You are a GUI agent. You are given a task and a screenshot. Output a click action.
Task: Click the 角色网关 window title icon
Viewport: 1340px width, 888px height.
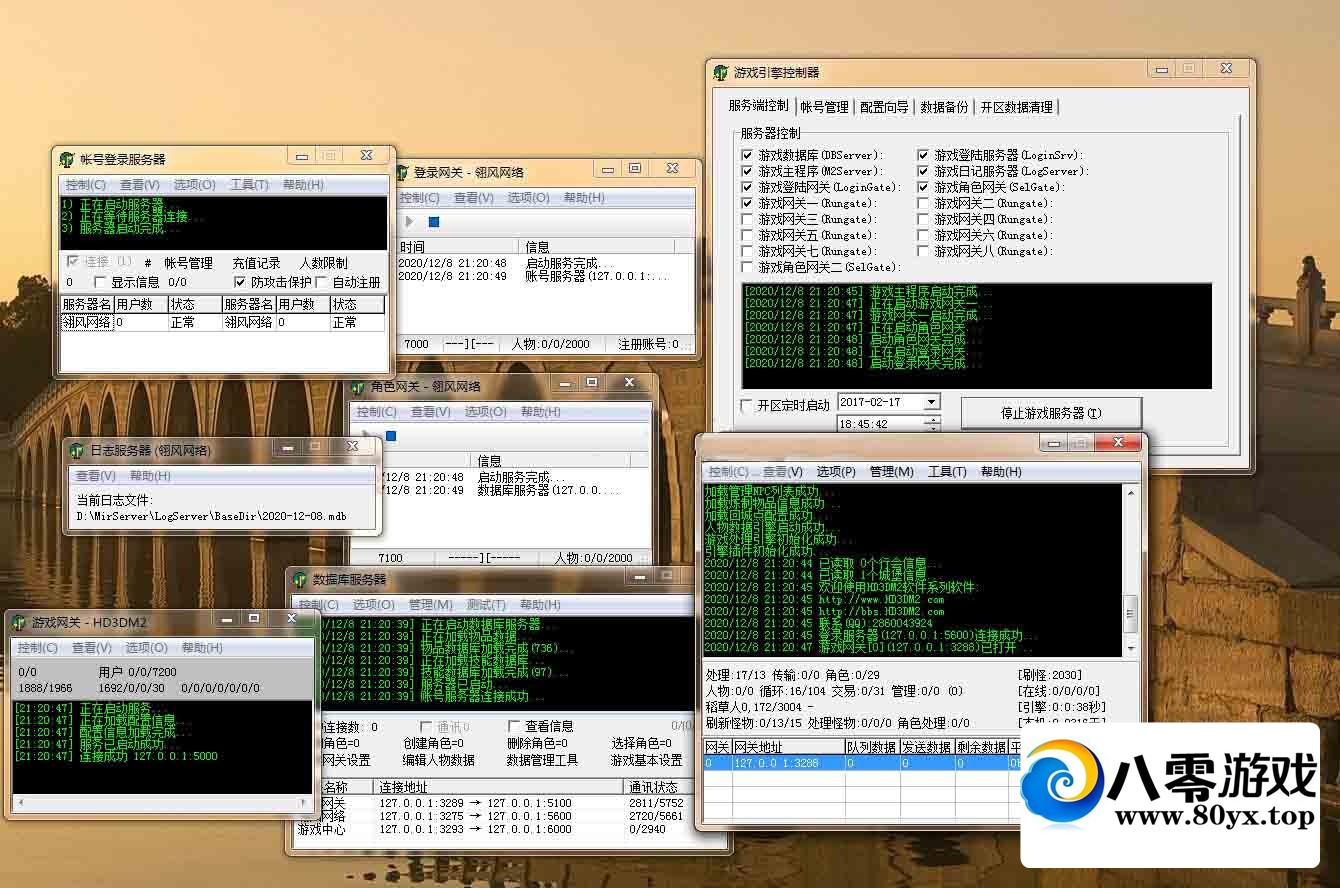pyautogui.click(x=358, y=387)
